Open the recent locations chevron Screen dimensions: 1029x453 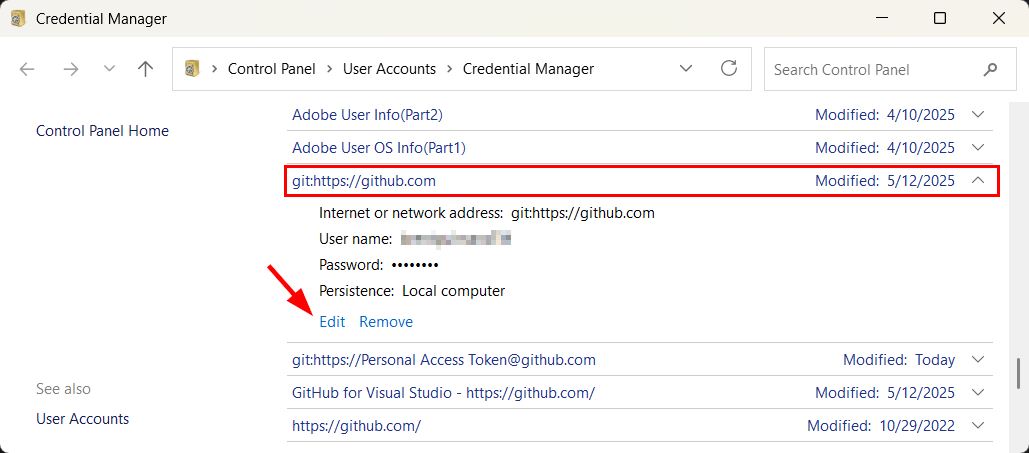(x=109, y=69)
